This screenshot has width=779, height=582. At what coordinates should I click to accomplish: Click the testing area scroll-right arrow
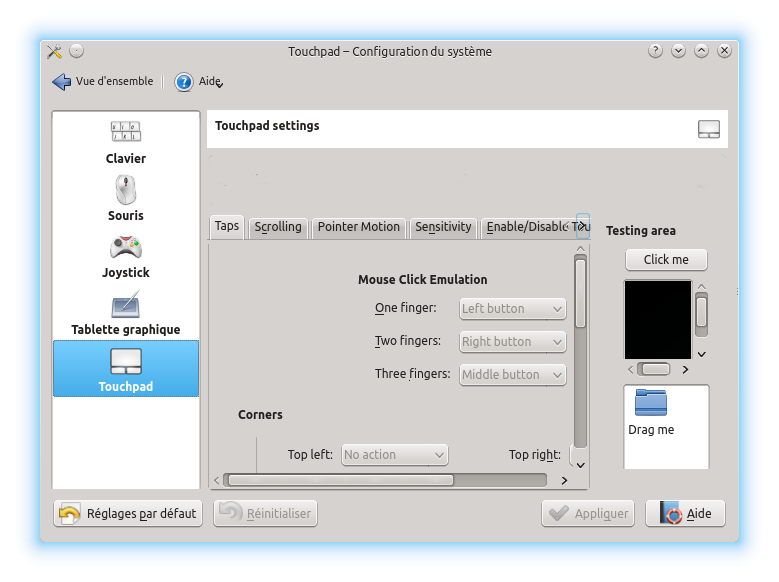pos(685,369)
